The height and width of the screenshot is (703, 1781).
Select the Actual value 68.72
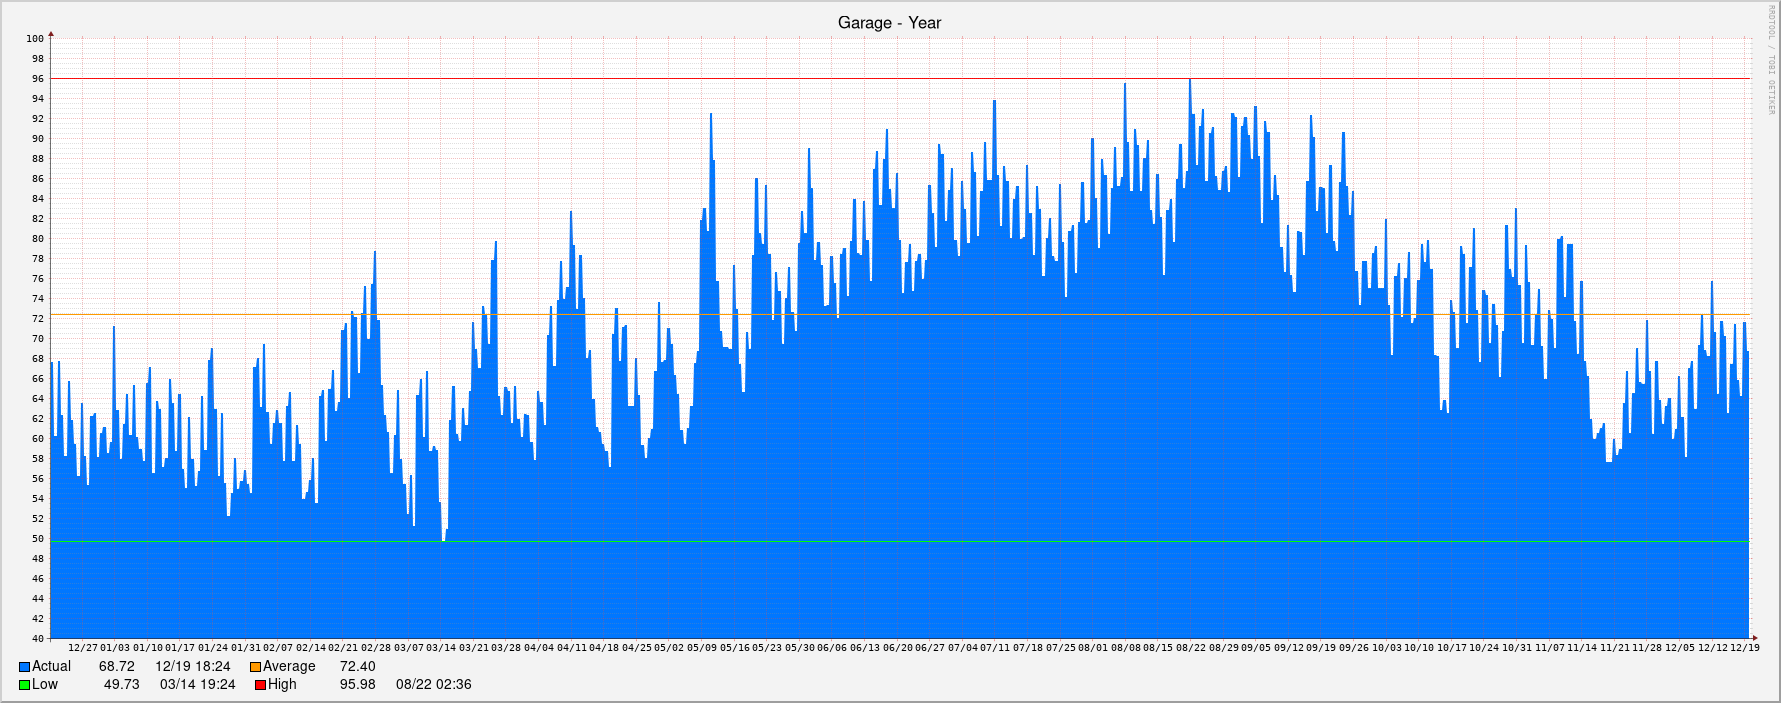coord(116,667)
